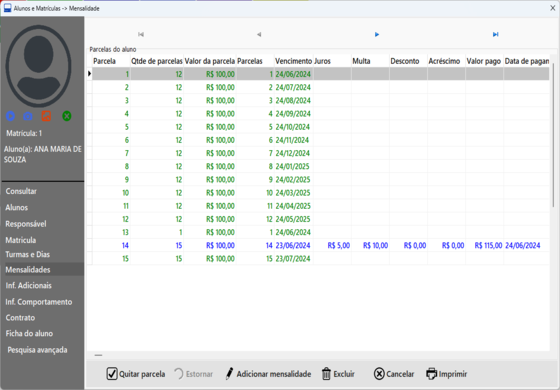Viewport: 560px width, 390px height.
Task: Go to the next record arrow
Action: pyautogui.click(x=377, y=34)
